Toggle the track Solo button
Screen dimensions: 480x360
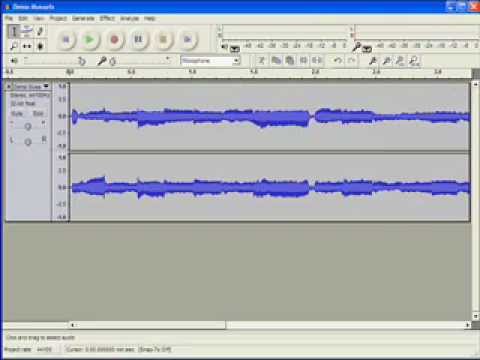pyautogui.click(x=38, y=114)
